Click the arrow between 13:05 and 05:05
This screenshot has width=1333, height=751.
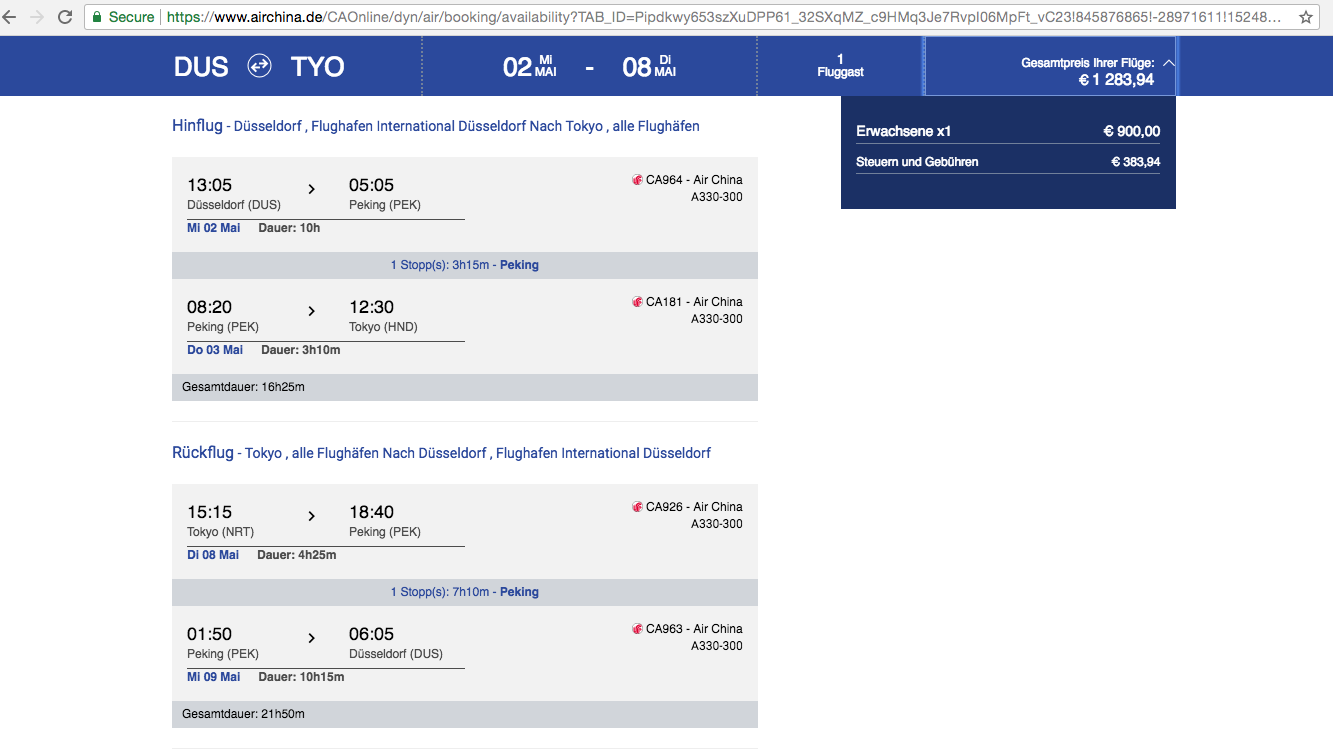coord(311,189)
